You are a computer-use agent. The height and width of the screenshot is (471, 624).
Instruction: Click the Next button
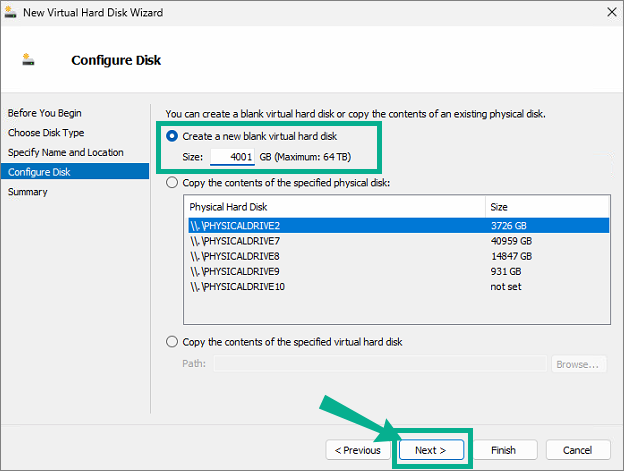point(431,450)
